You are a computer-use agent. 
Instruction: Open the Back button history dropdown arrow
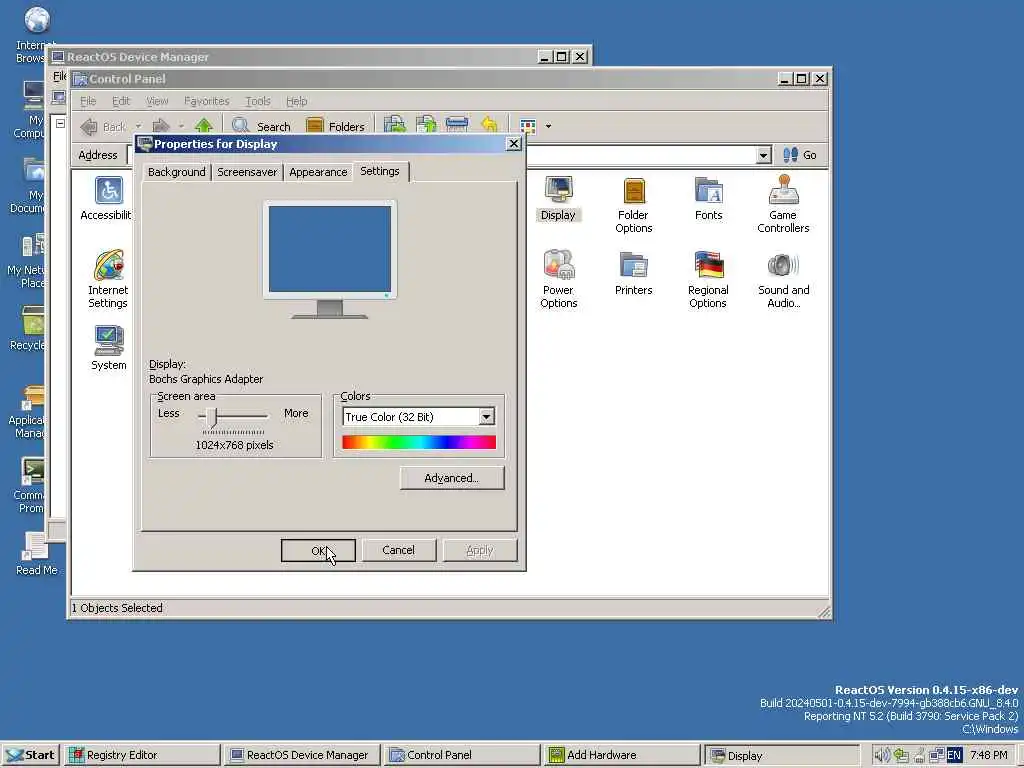point(138,126)
